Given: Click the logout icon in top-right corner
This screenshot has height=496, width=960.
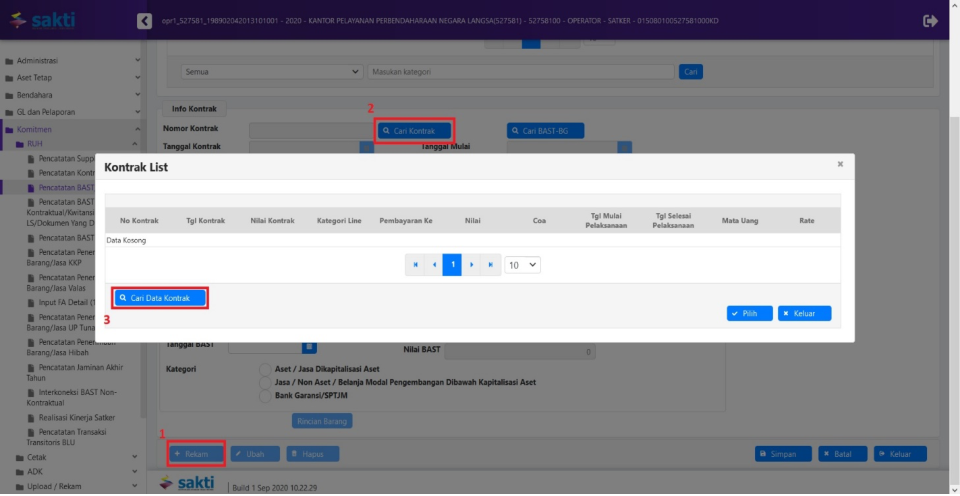Looking at the screenshot, I should [931, 20].
